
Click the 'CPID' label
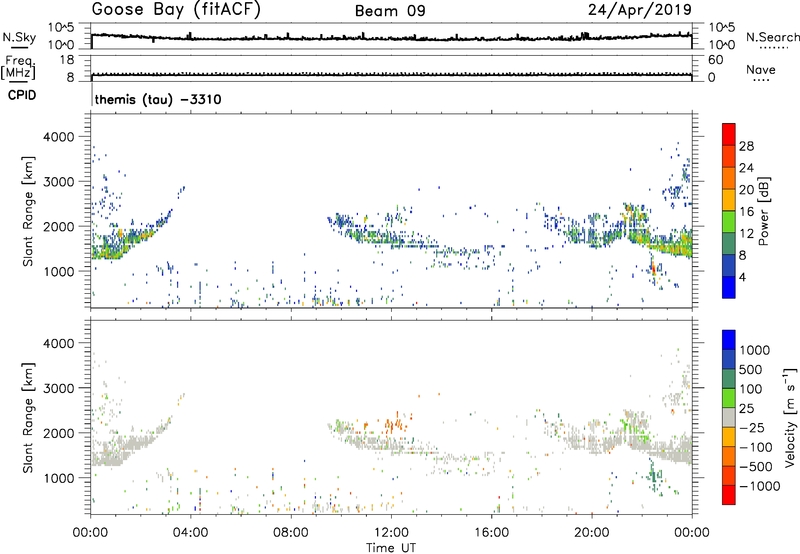click(x=22, y=95)
